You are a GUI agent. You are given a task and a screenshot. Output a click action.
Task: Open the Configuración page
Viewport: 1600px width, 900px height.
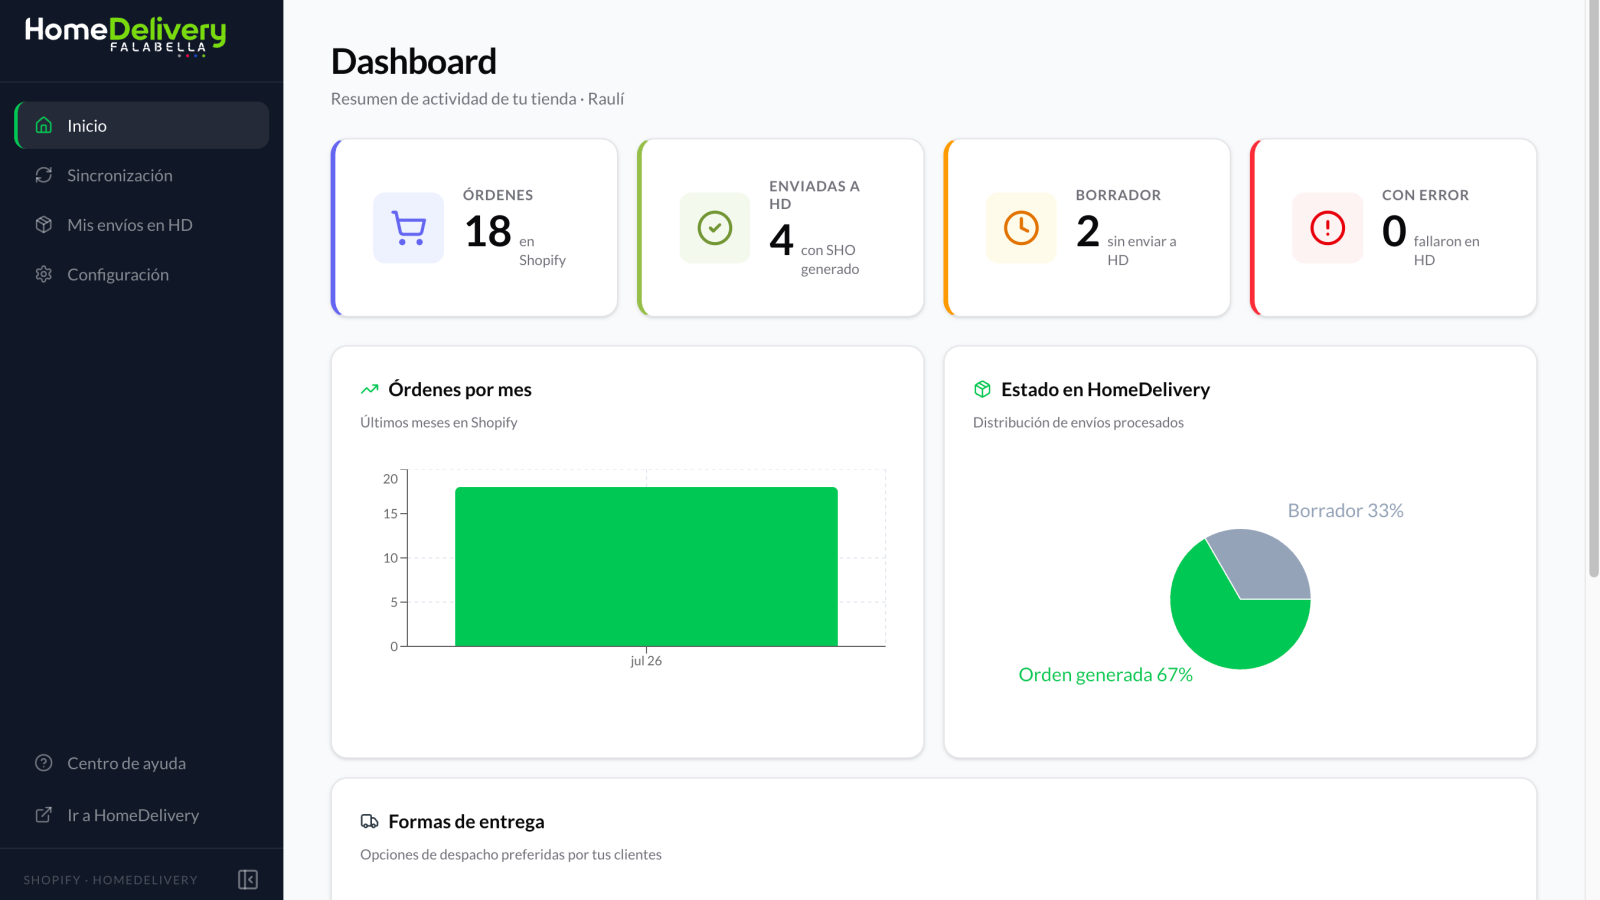point(142,274)
